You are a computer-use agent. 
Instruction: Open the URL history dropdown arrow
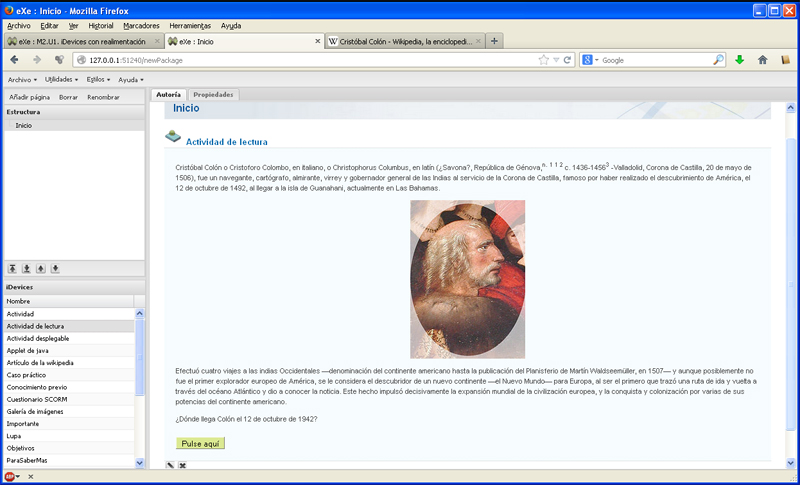[556, 60]
